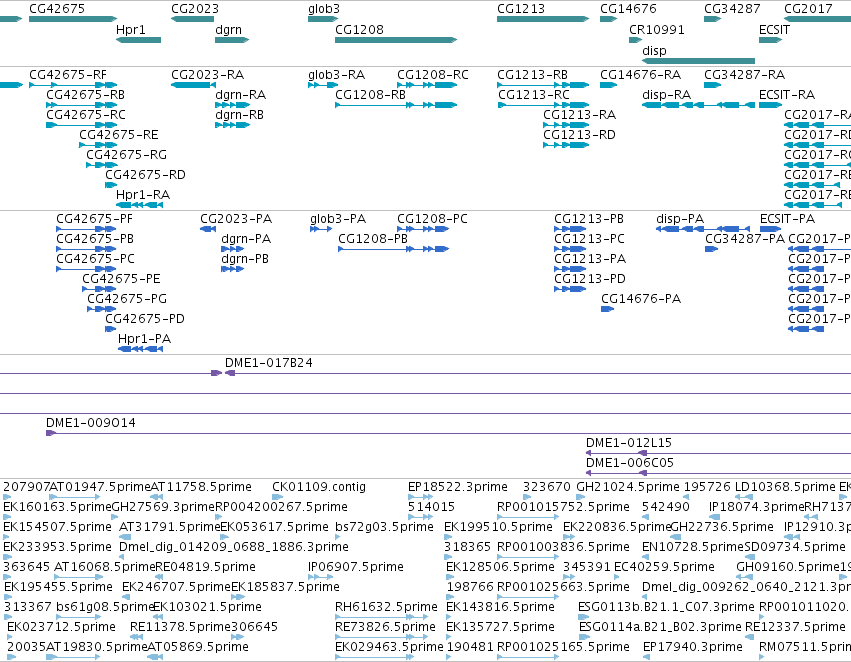This screenshot has height=662, width=851.
Task: Select the CG34287 gene label
Action: point(732,9)
